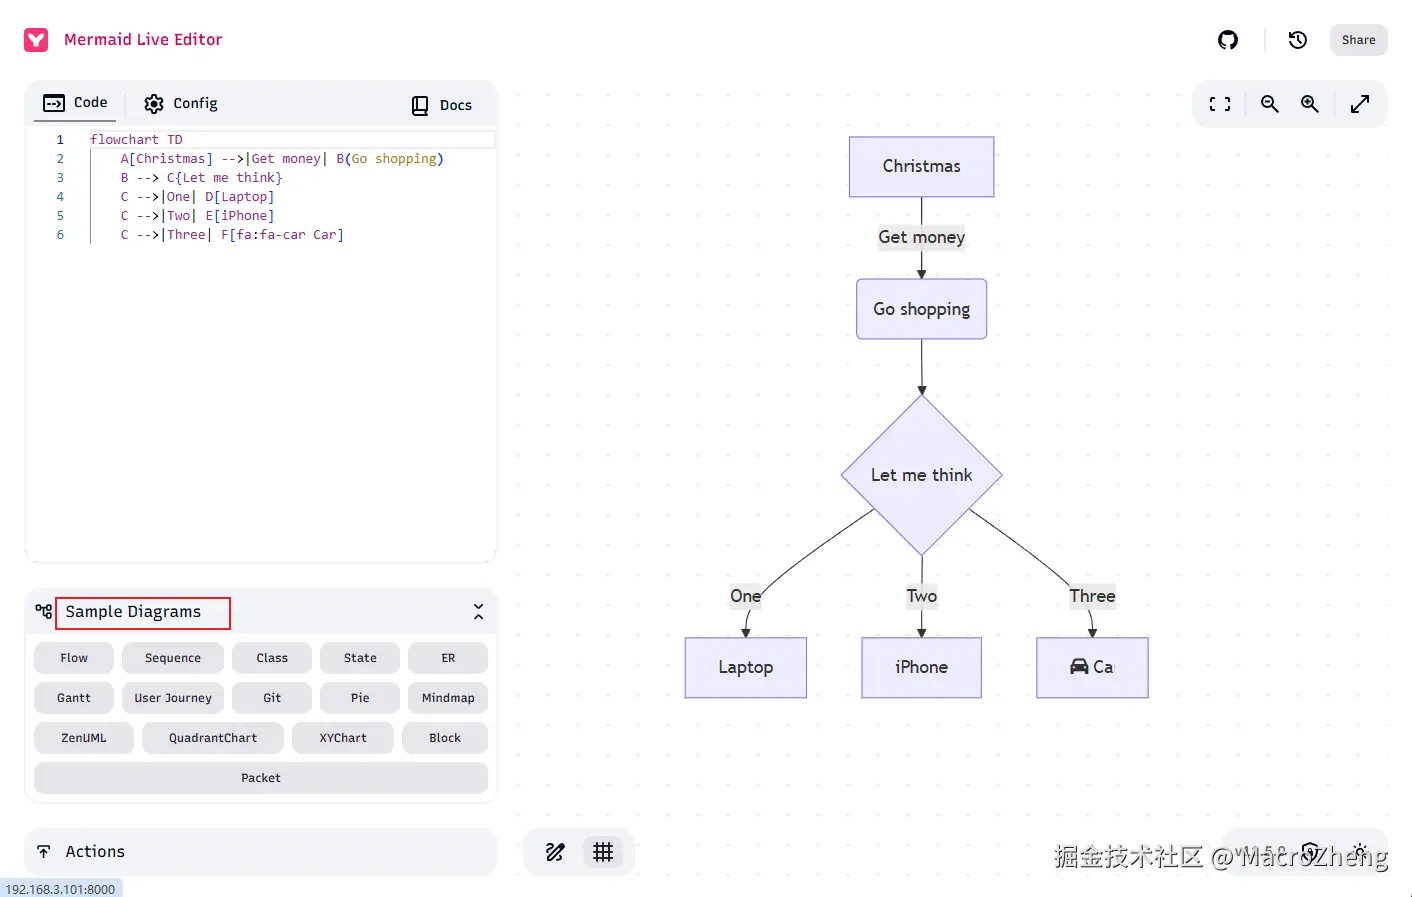Image resolution: width=1412 pixels, height=897 pixels.
Task: Expand diagram to full screen
Action: point(1360,104)
